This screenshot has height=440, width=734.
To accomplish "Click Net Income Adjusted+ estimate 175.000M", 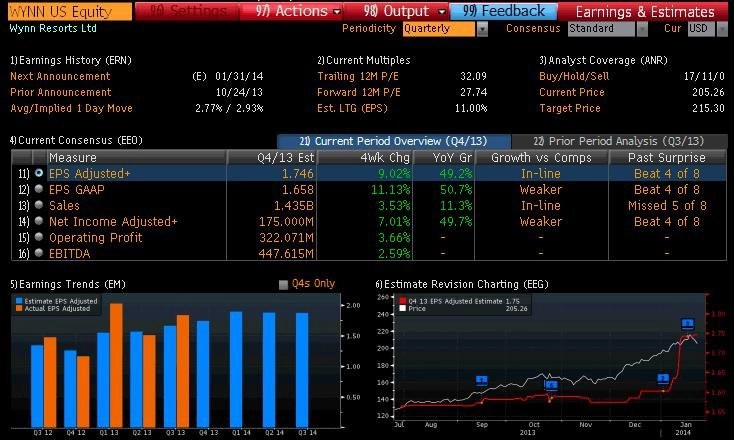I will point(286,221).
